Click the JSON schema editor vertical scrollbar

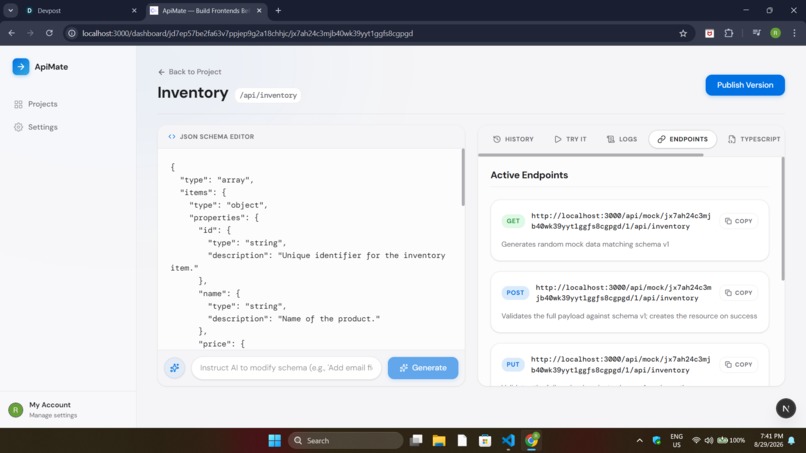coord(463,177)
